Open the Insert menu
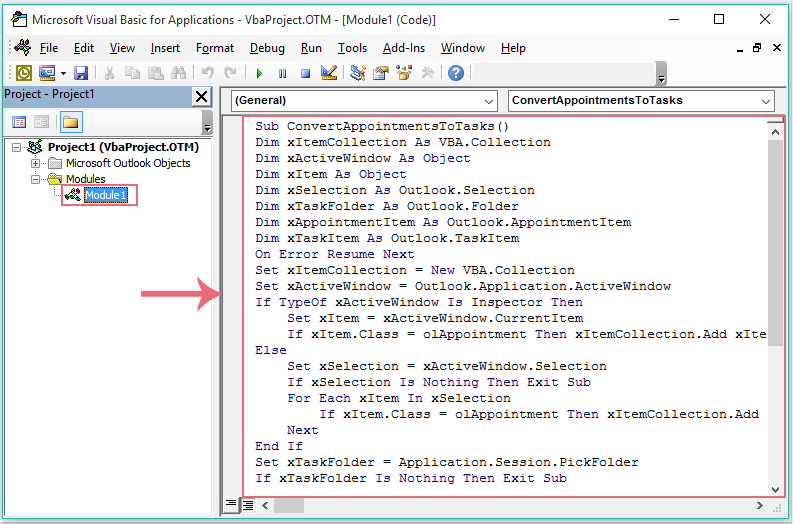The width and height of the screenshot is (793, 524). click(165, 48)
